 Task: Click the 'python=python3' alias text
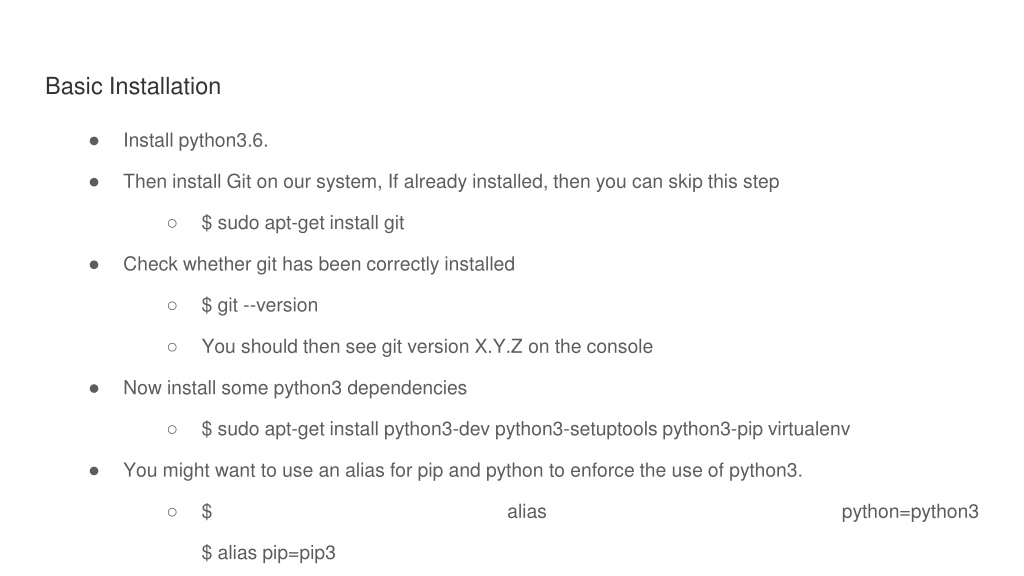pos(910,511)
